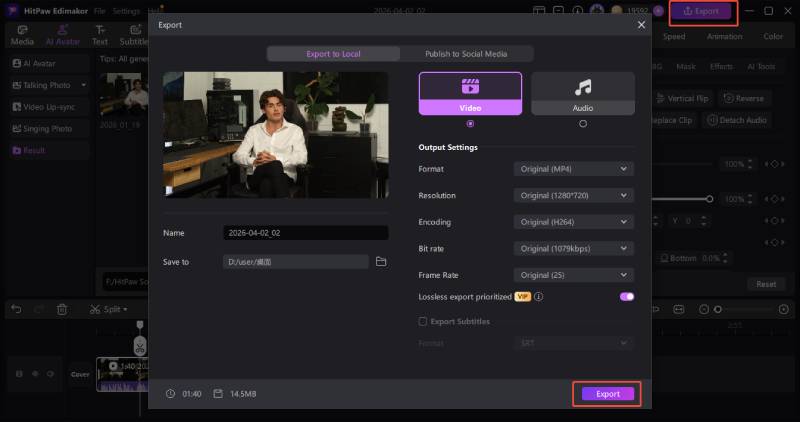
Task: Open the subtitle Format SRT dropdown
Action: [573, 343]
